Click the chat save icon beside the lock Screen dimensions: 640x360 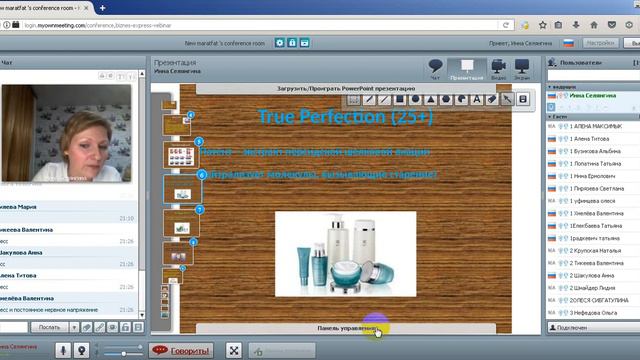[x=138, y=327]
